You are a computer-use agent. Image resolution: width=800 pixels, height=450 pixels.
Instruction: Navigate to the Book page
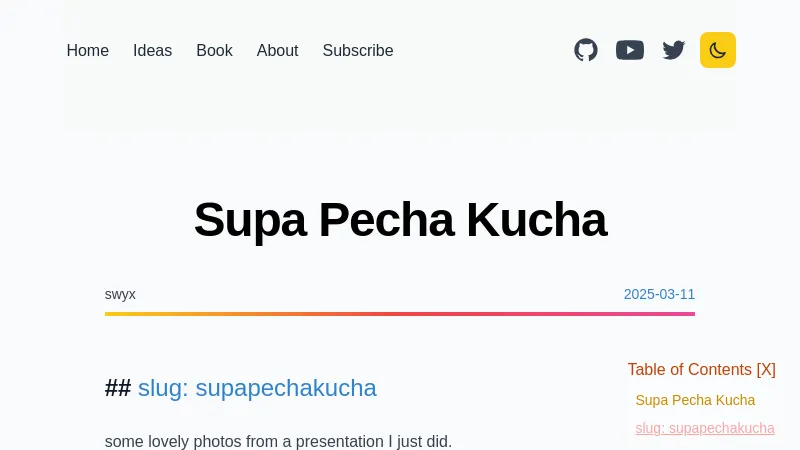pyautogui.click(x=214, y=50)
